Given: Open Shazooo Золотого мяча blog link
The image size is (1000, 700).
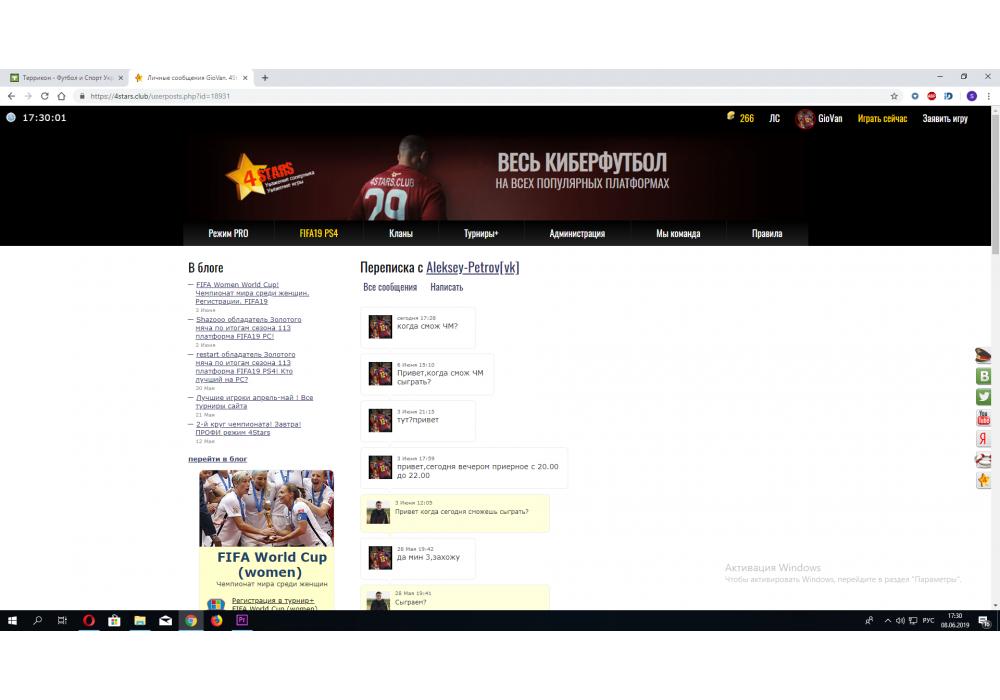Looking at the screenshot, I should click(x=248, y=328).
